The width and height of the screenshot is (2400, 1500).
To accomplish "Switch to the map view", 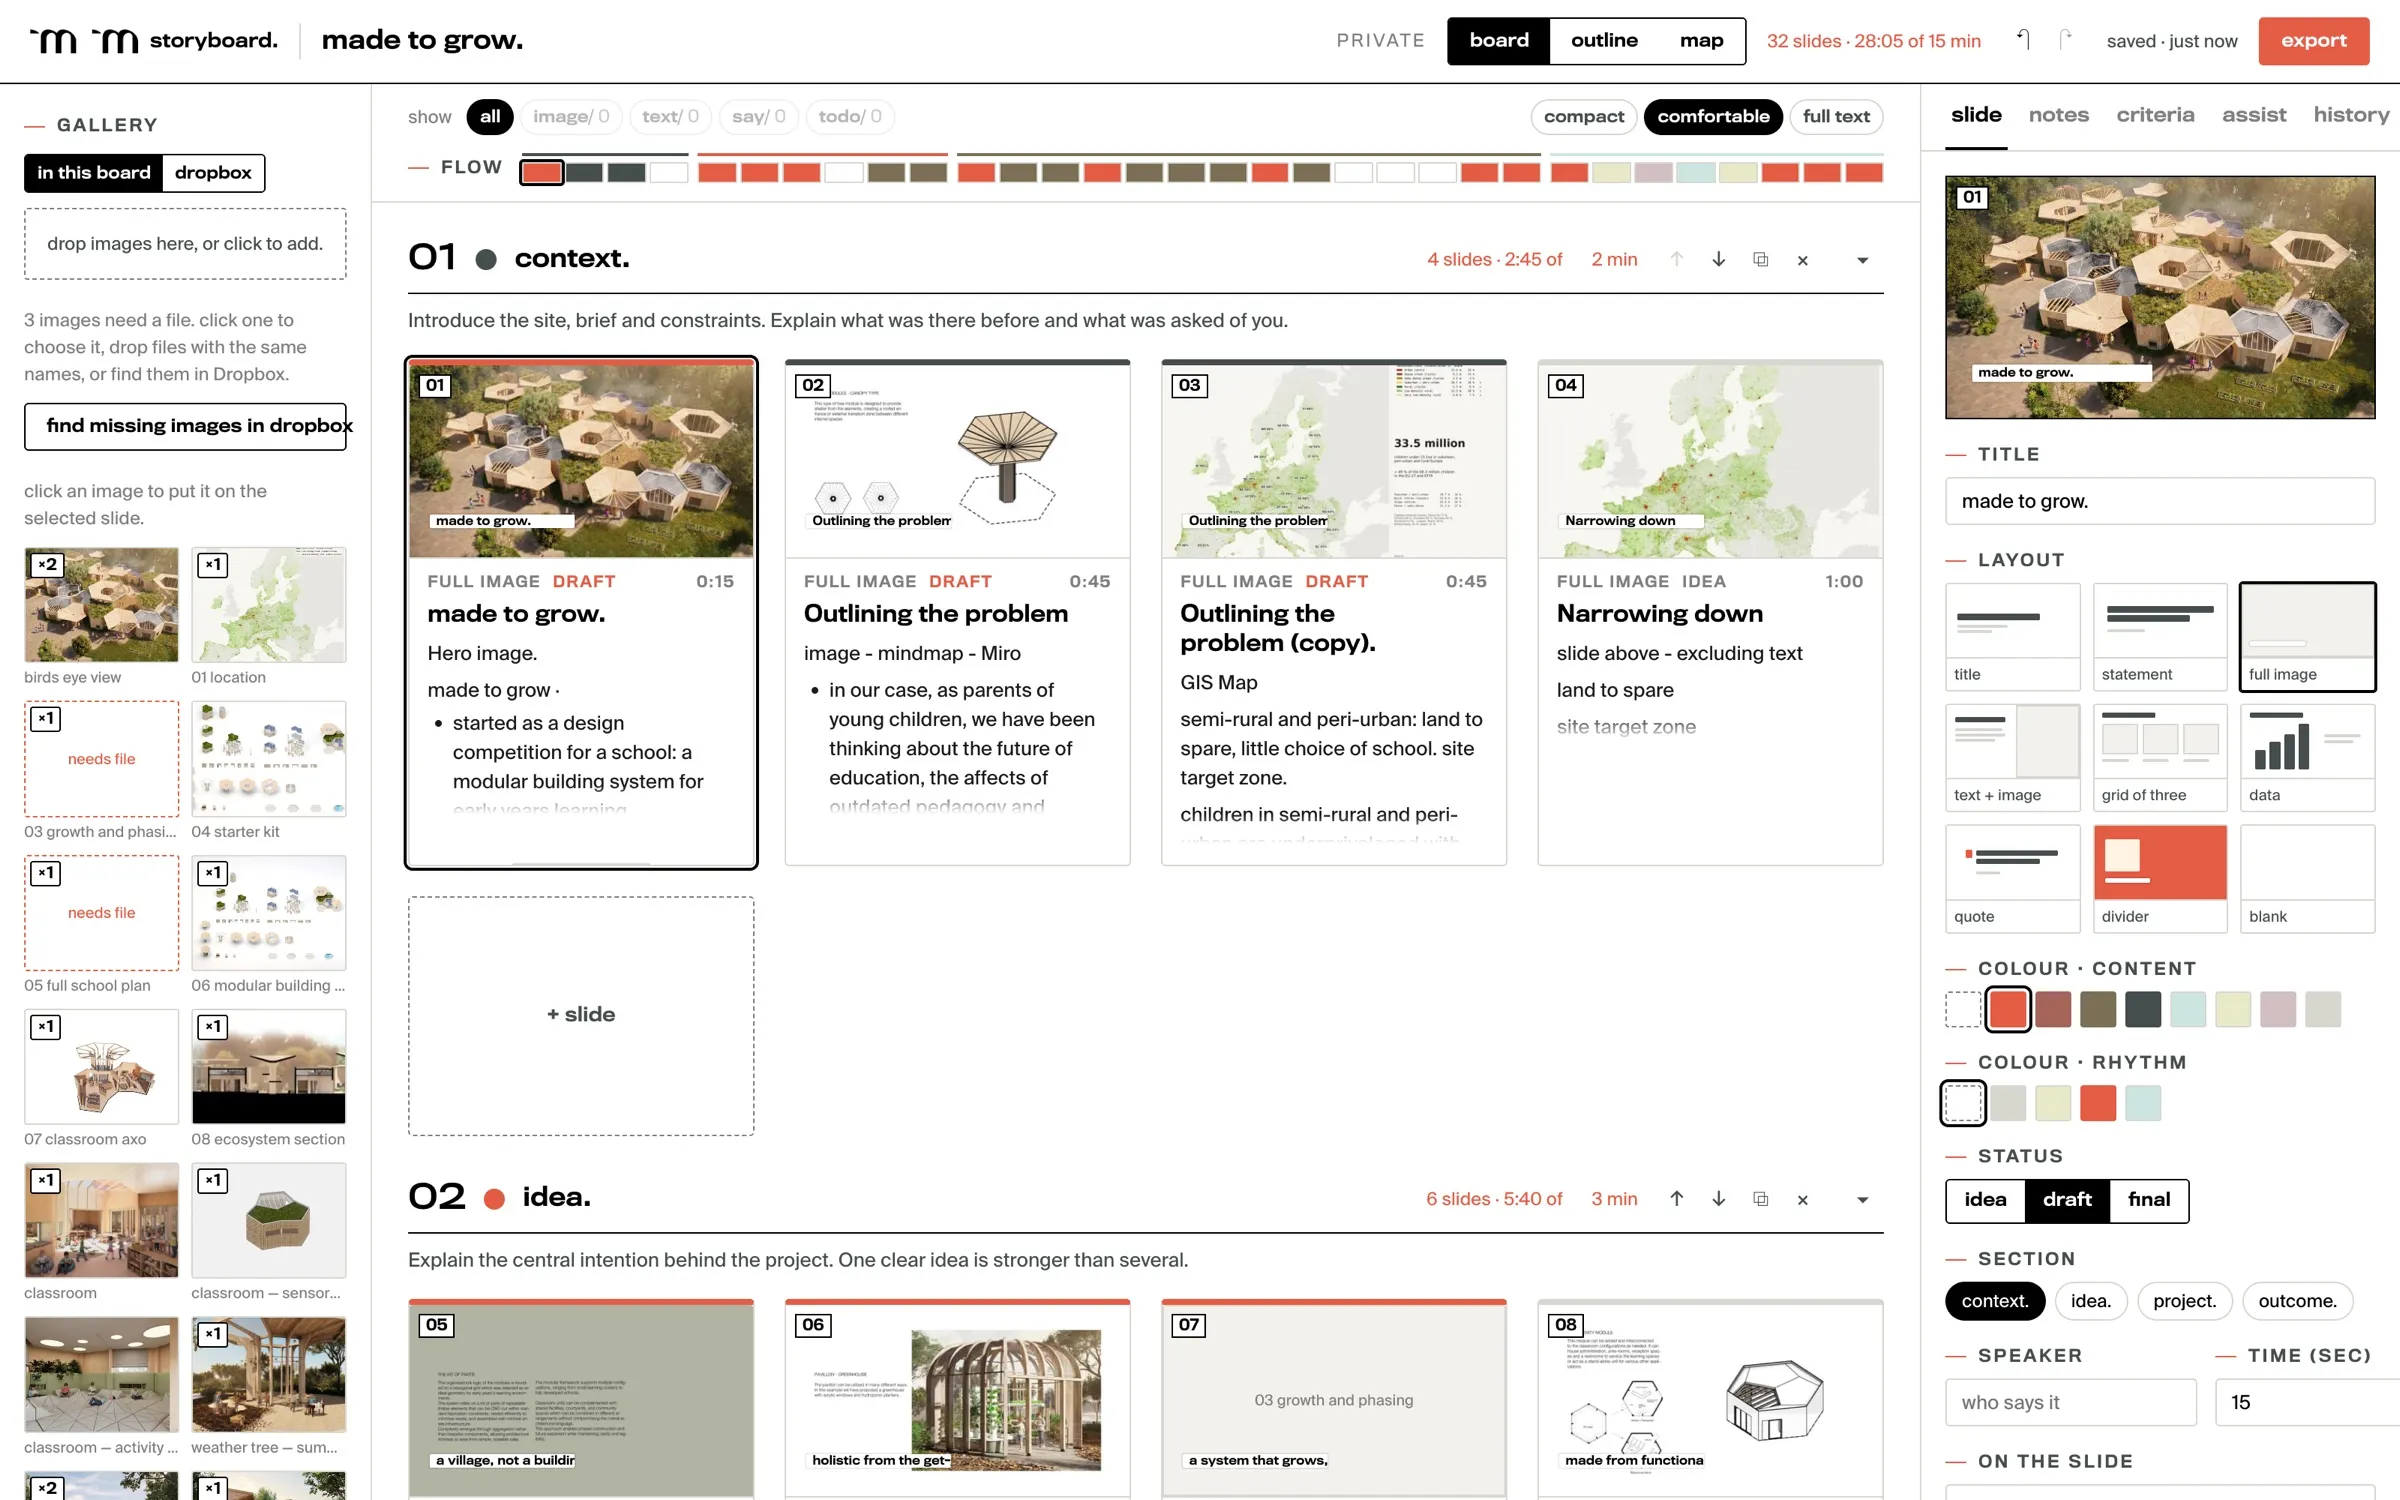I will (x=1701, y=40).
